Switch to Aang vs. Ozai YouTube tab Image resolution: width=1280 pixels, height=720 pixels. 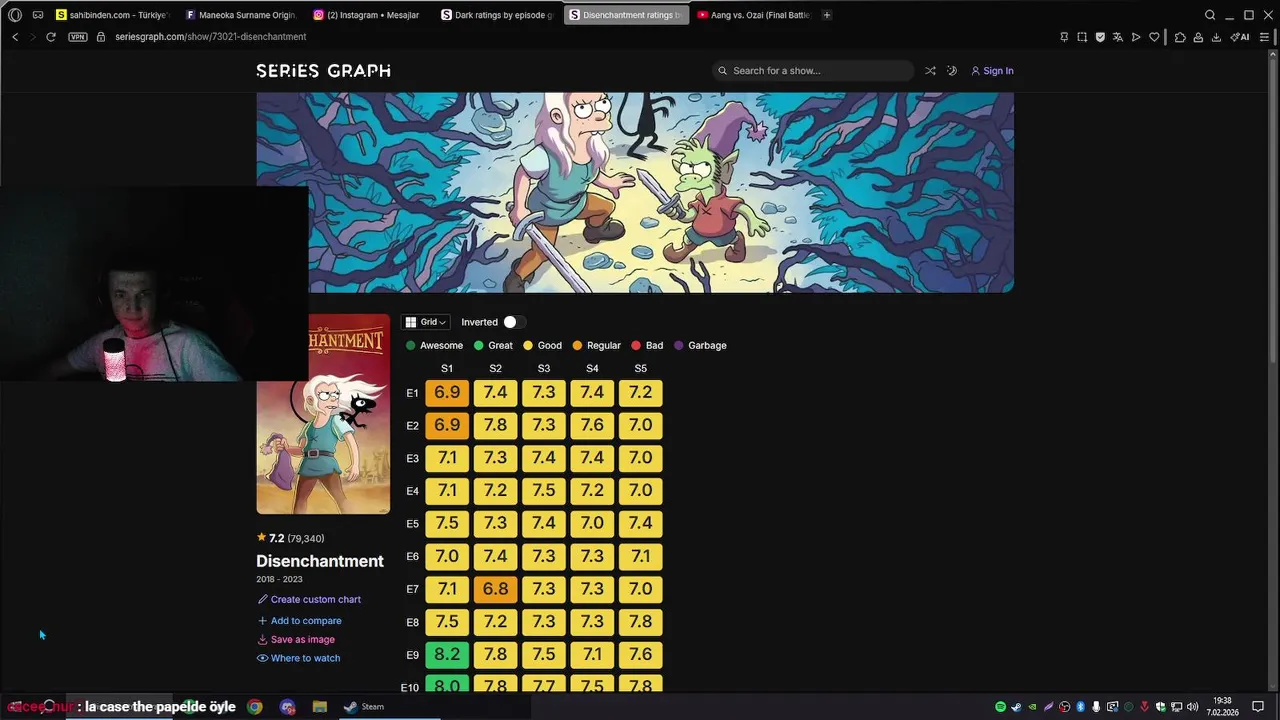pos(754,15)
